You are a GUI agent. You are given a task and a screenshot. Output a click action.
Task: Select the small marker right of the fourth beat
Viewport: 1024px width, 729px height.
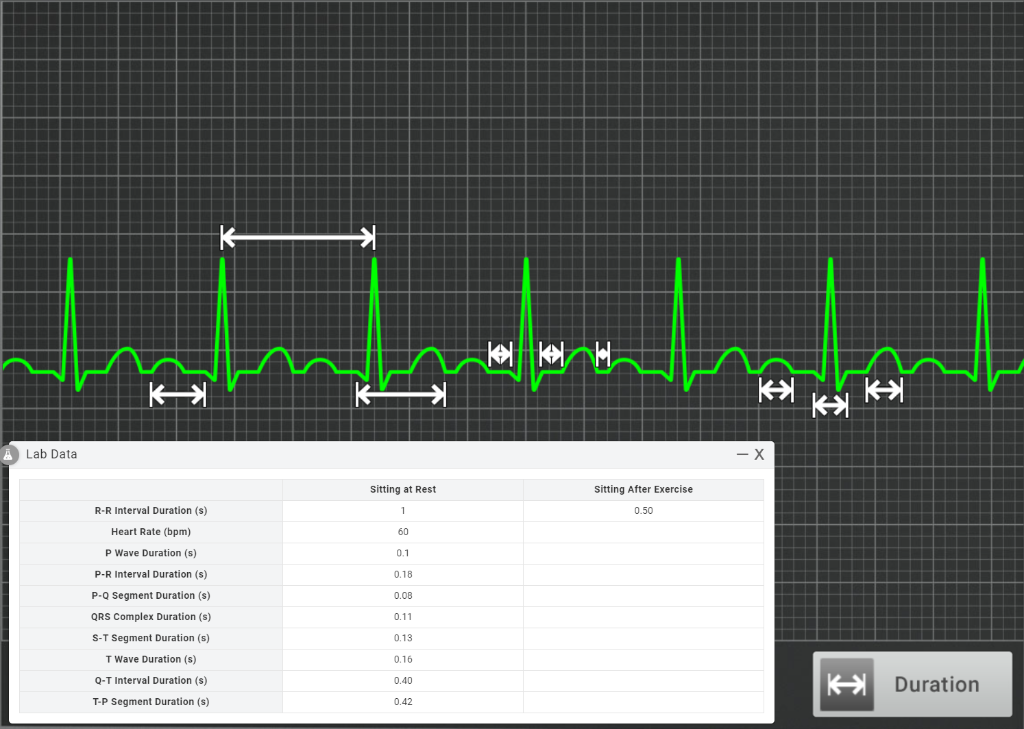(551, 353)
